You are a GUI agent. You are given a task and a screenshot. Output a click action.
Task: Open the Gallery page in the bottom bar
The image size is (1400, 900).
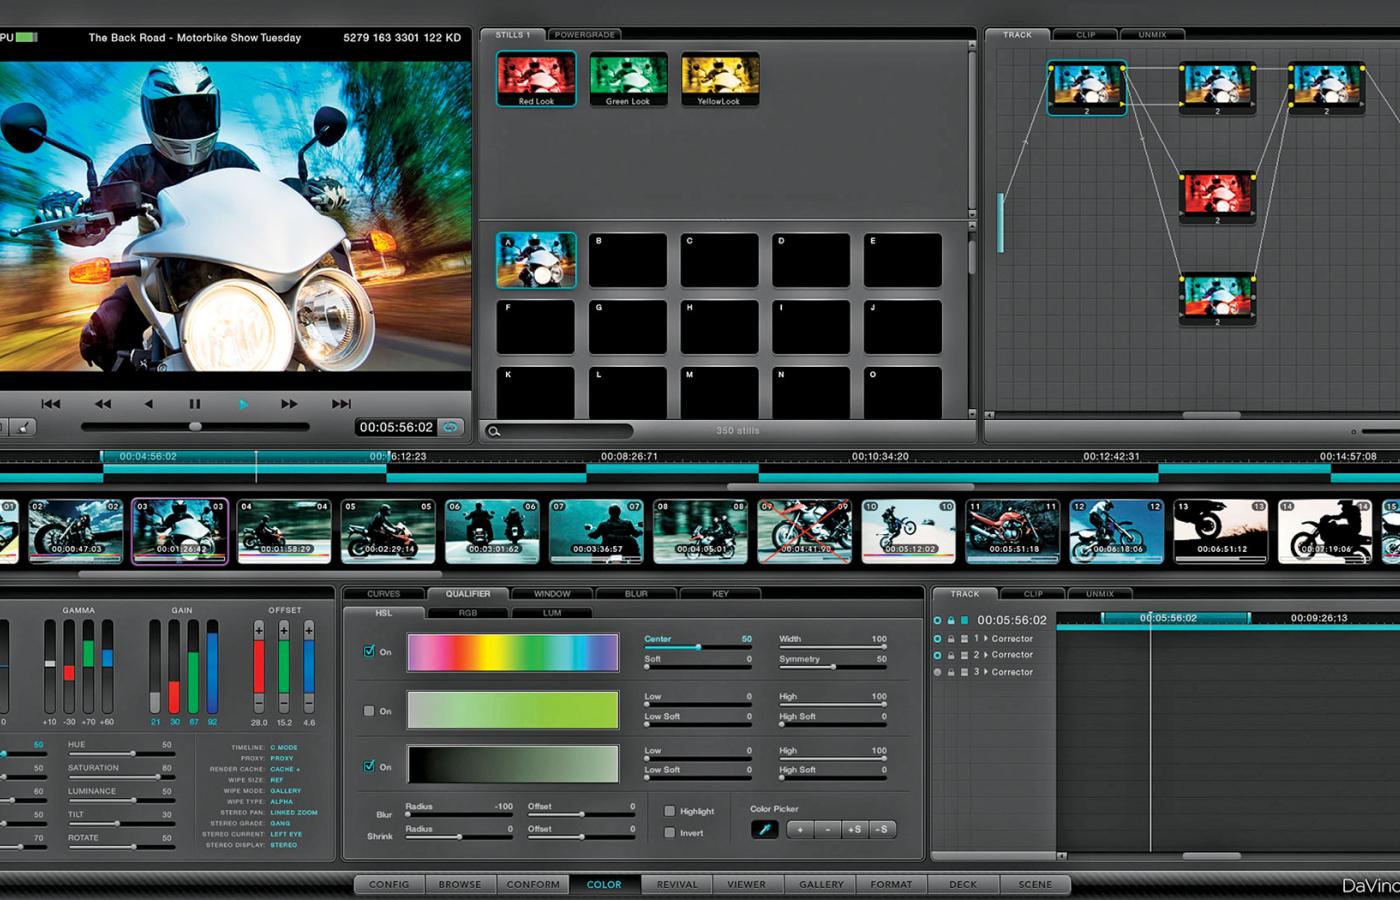point(821,884)
